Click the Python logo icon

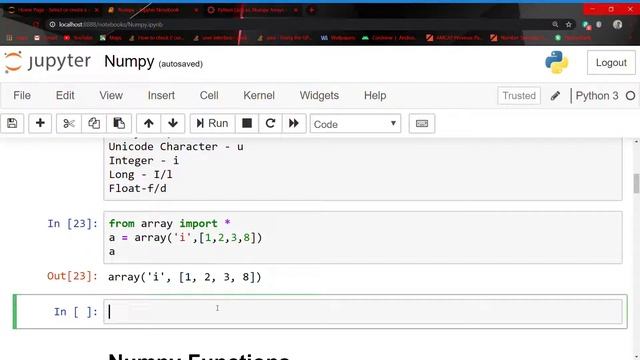[x=557, y=62]
